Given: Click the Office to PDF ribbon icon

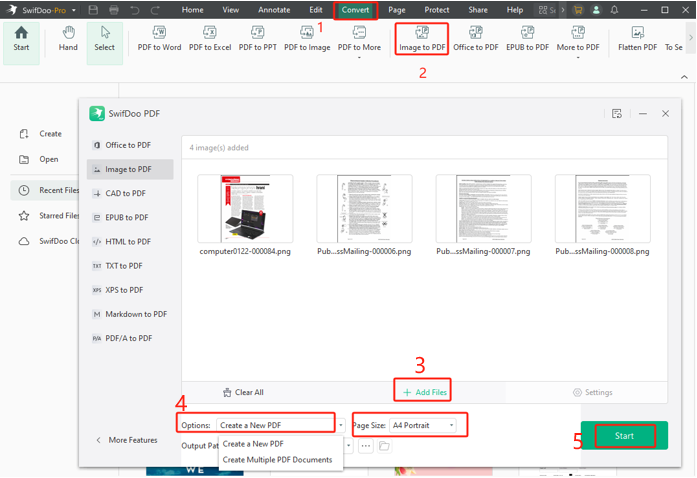Looking at the screenshot, I should pos(475,40).
